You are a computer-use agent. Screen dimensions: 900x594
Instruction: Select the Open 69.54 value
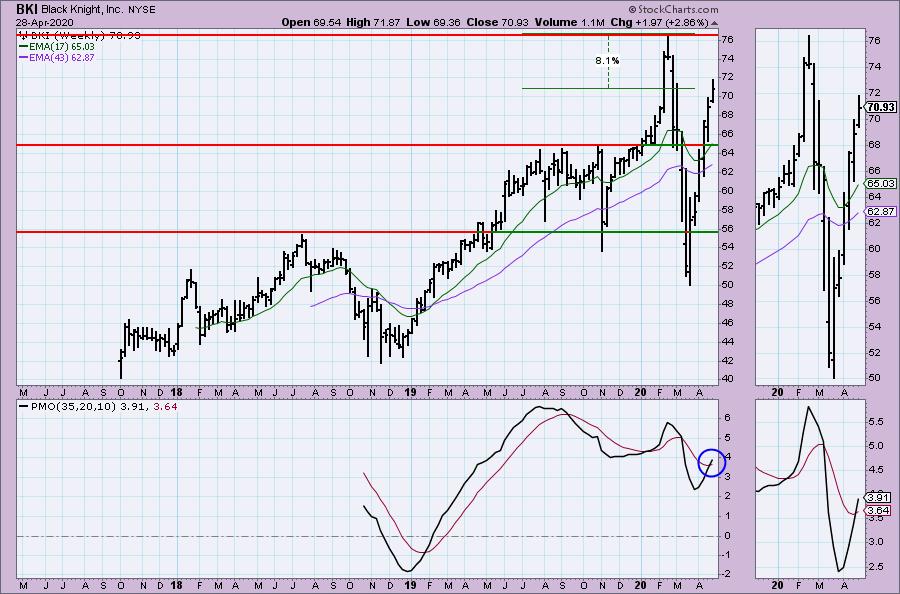tap(311, 22)
